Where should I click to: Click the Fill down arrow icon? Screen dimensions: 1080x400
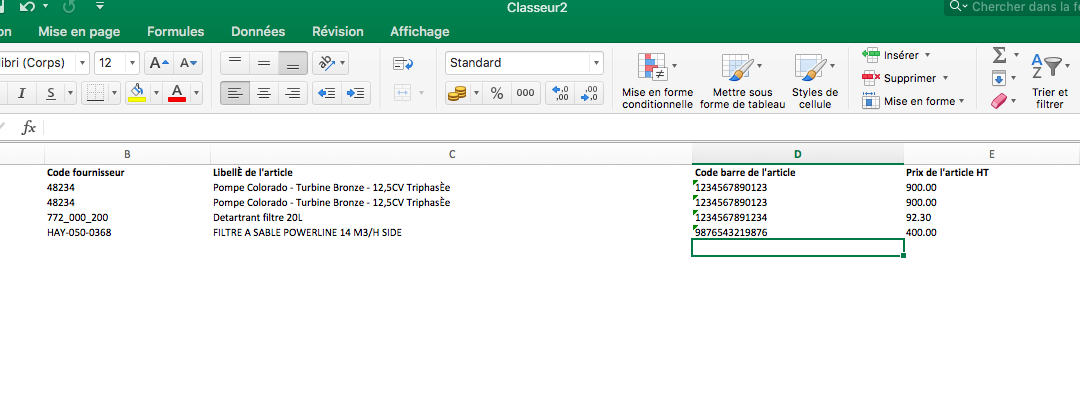999,78
